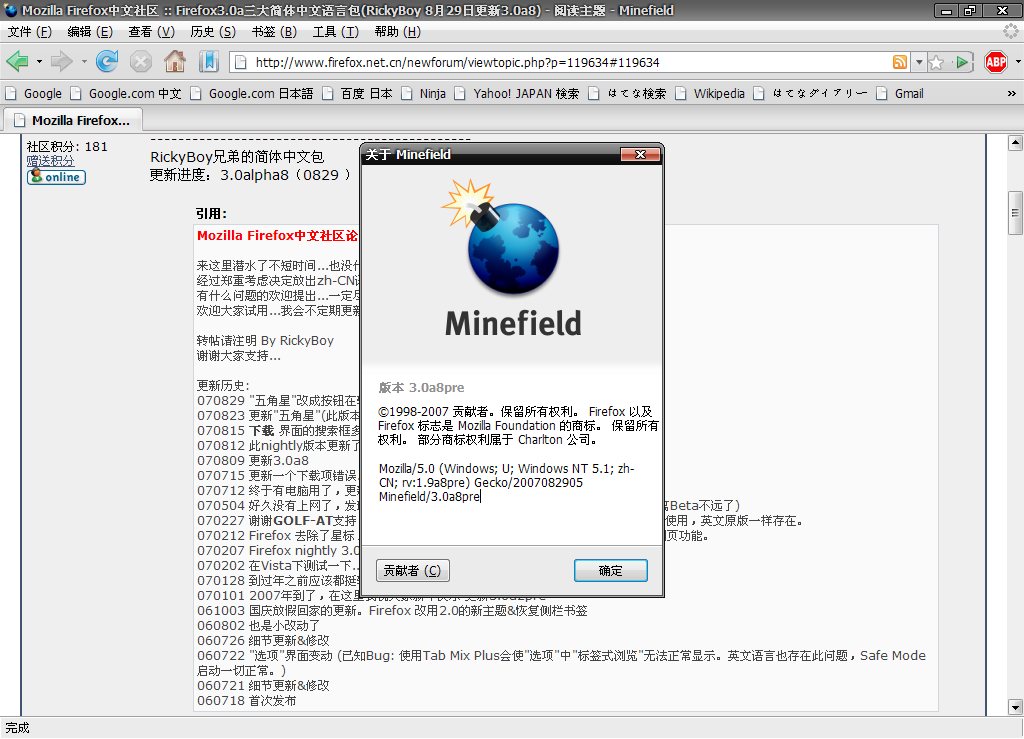Go back with the green back arrow
The image size is (1024, 739).
point(18,62)
